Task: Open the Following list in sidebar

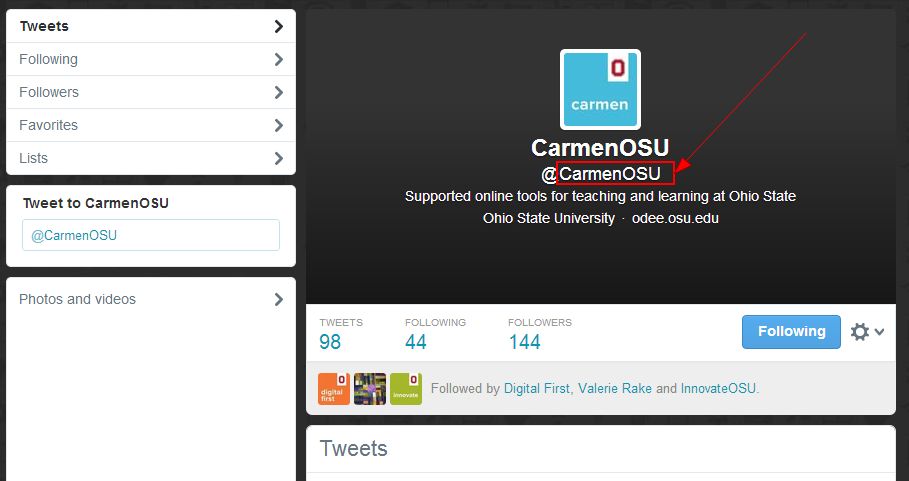Action: [151, 59]
